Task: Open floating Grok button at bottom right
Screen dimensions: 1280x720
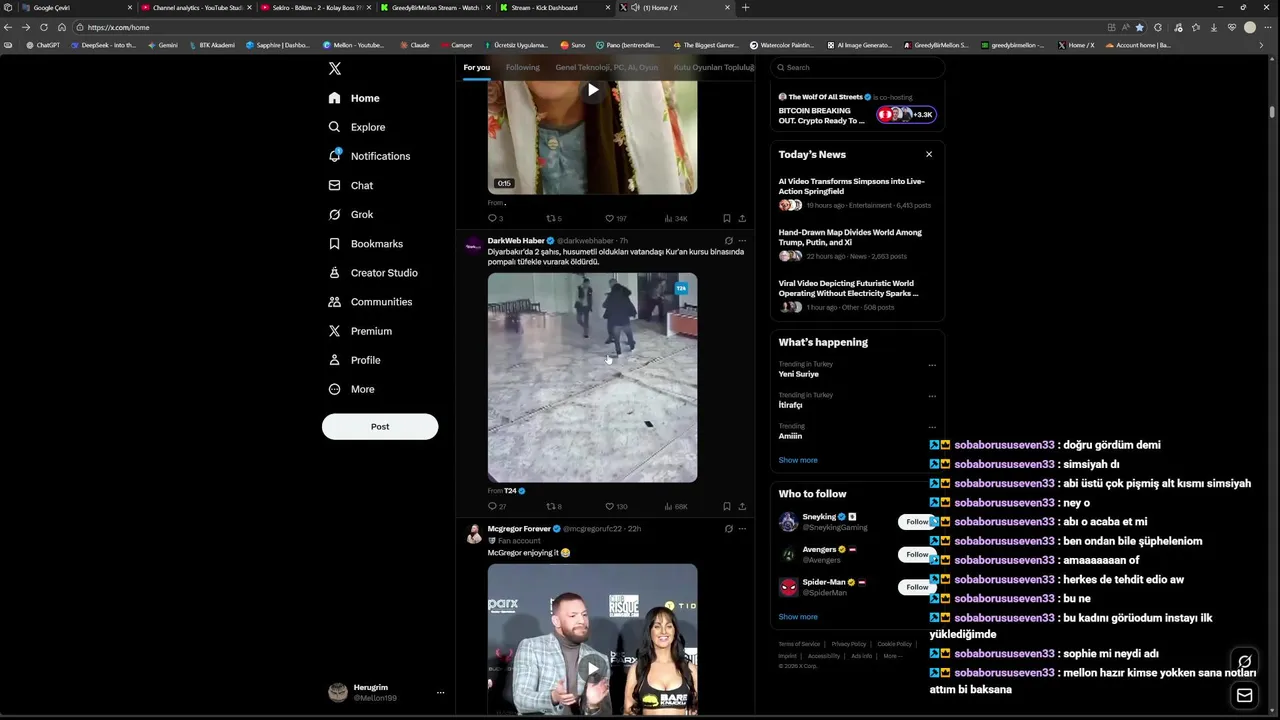Action: (x=1244, y=661)
